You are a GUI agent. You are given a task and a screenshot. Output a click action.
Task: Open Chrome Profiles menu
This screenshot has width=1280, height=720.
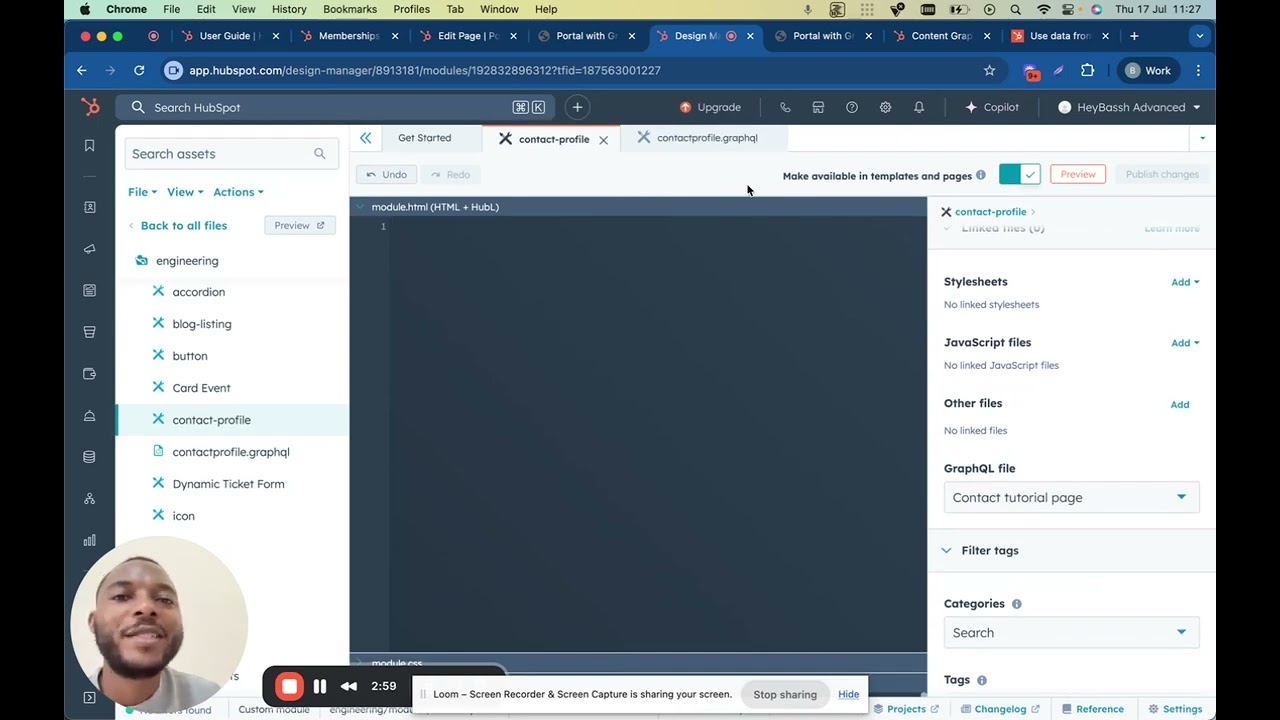[x=411, y=9]
